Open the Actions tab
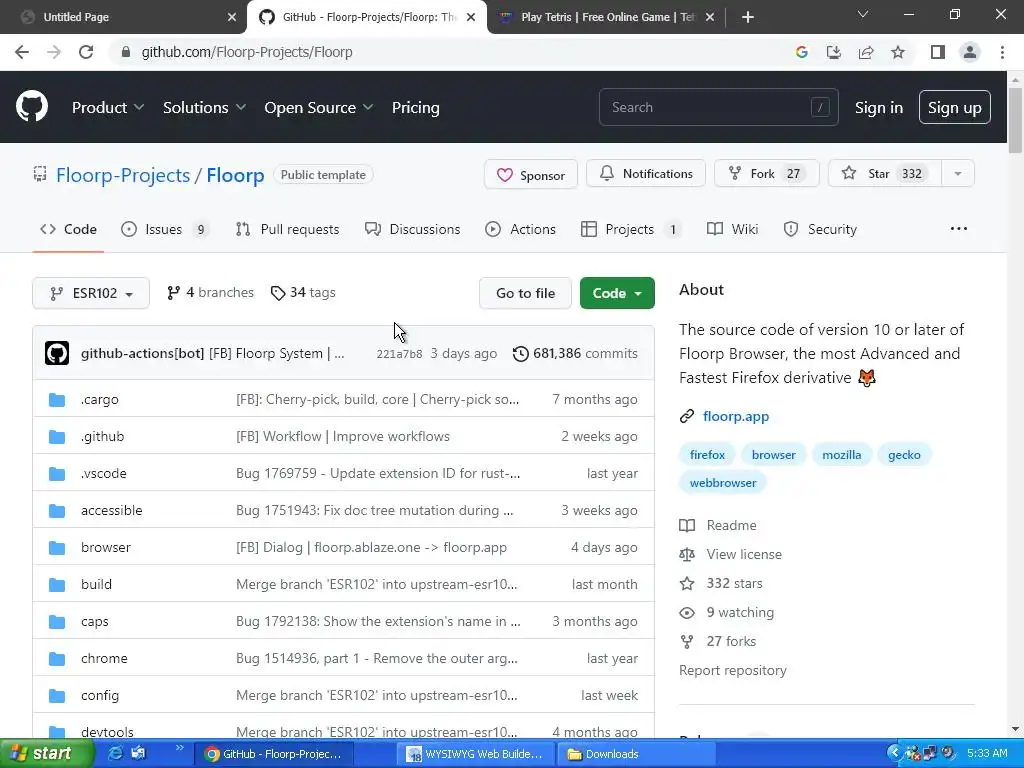 520,229
